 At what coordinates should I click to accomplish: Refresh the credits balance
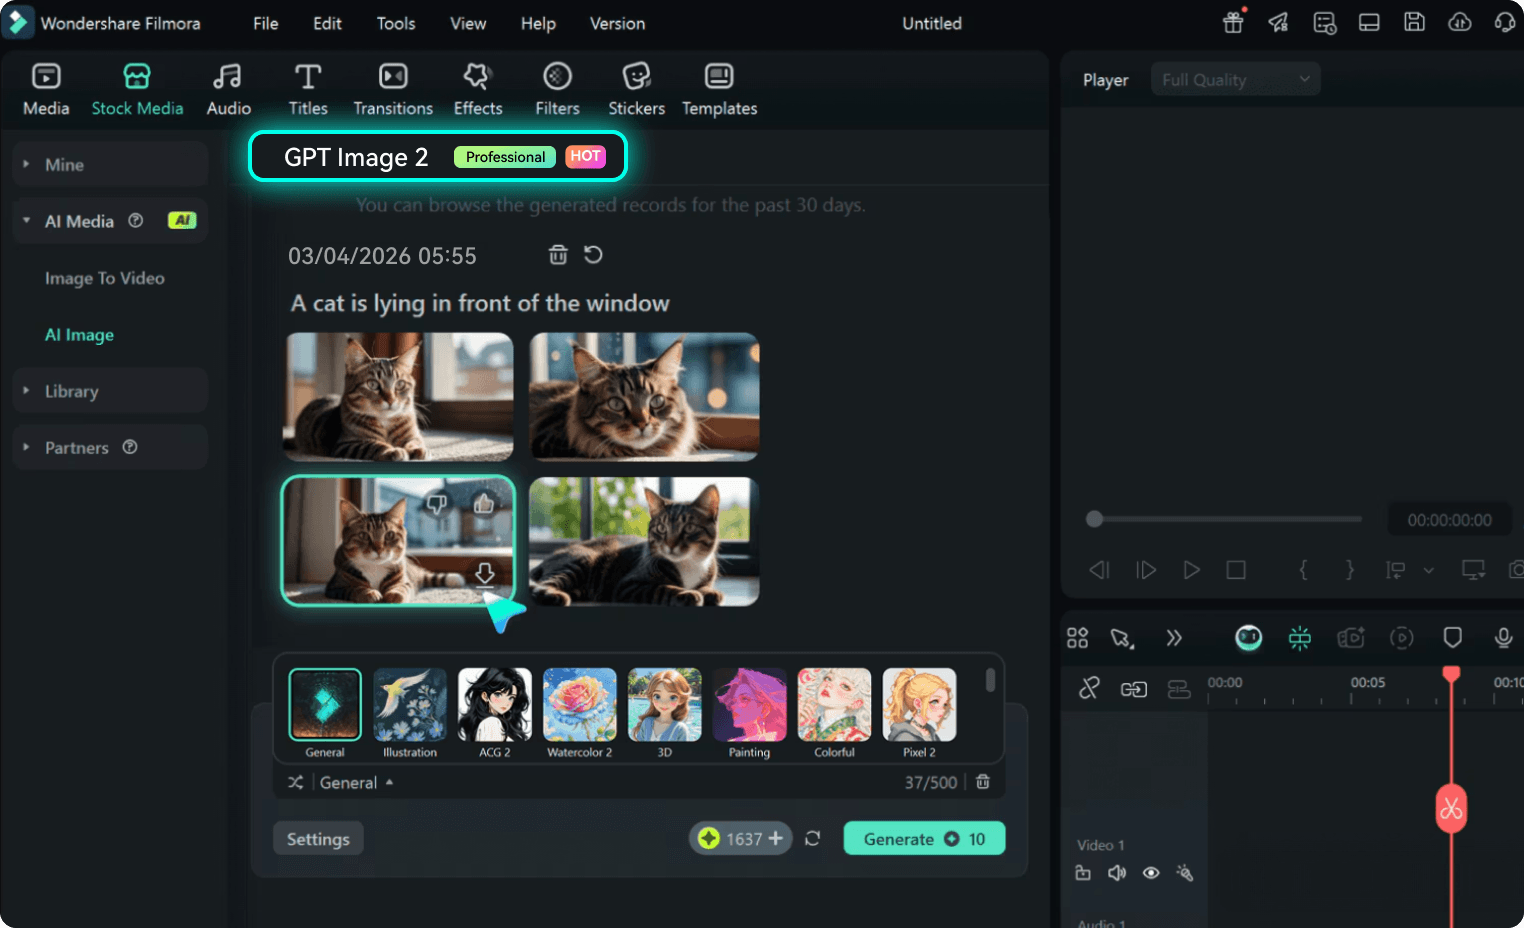pyautogui.click(x=813, y=838)
